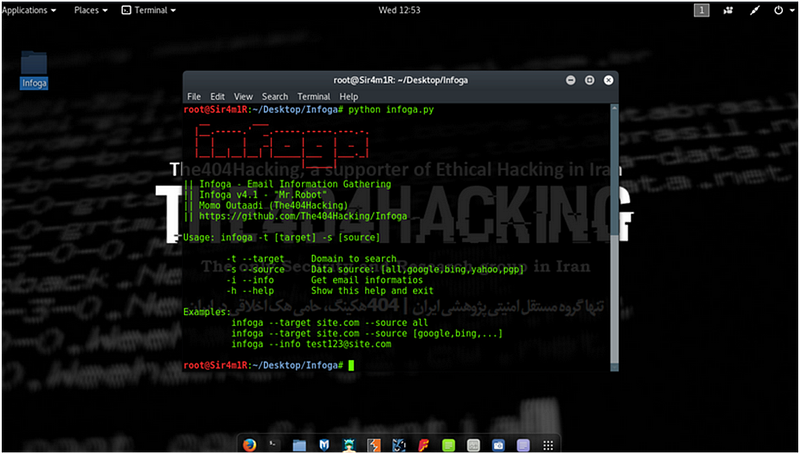Open the Terminal menu in terminal menubar
The height and width of the screenshot is (454, 800).
click(314, 96)
